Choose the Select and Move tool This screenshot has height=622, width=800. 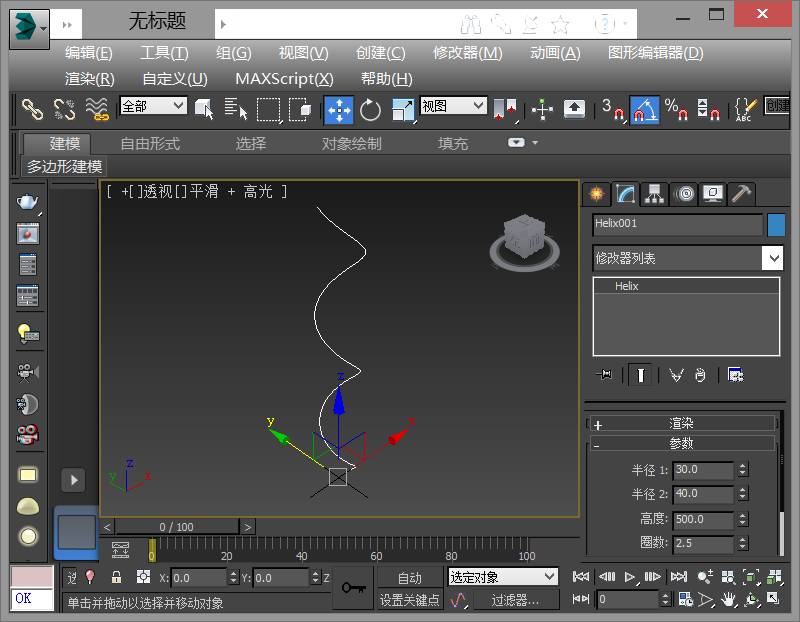(x=338, y=109)
